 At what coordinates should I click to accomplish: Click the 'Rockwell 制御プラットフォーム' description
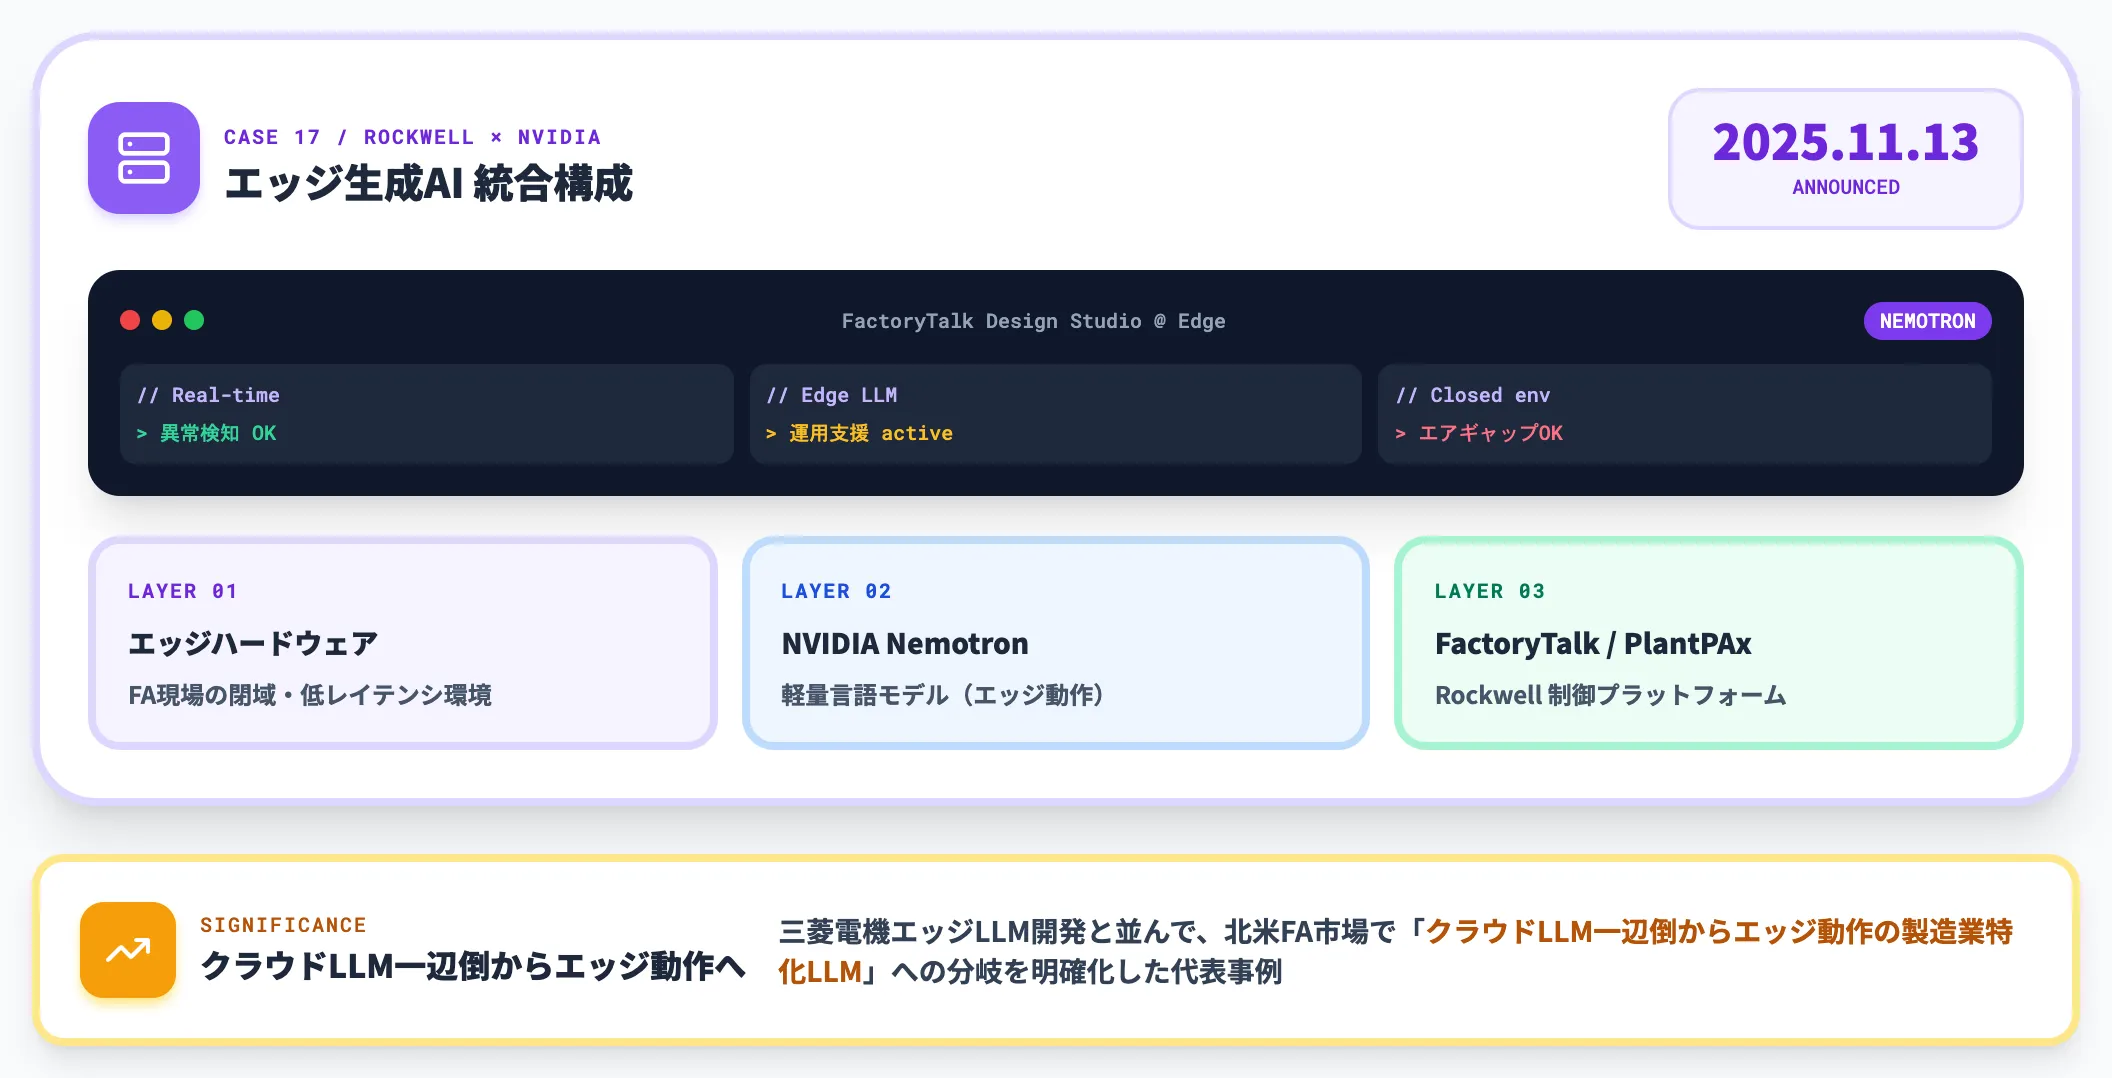(1610, 695)
